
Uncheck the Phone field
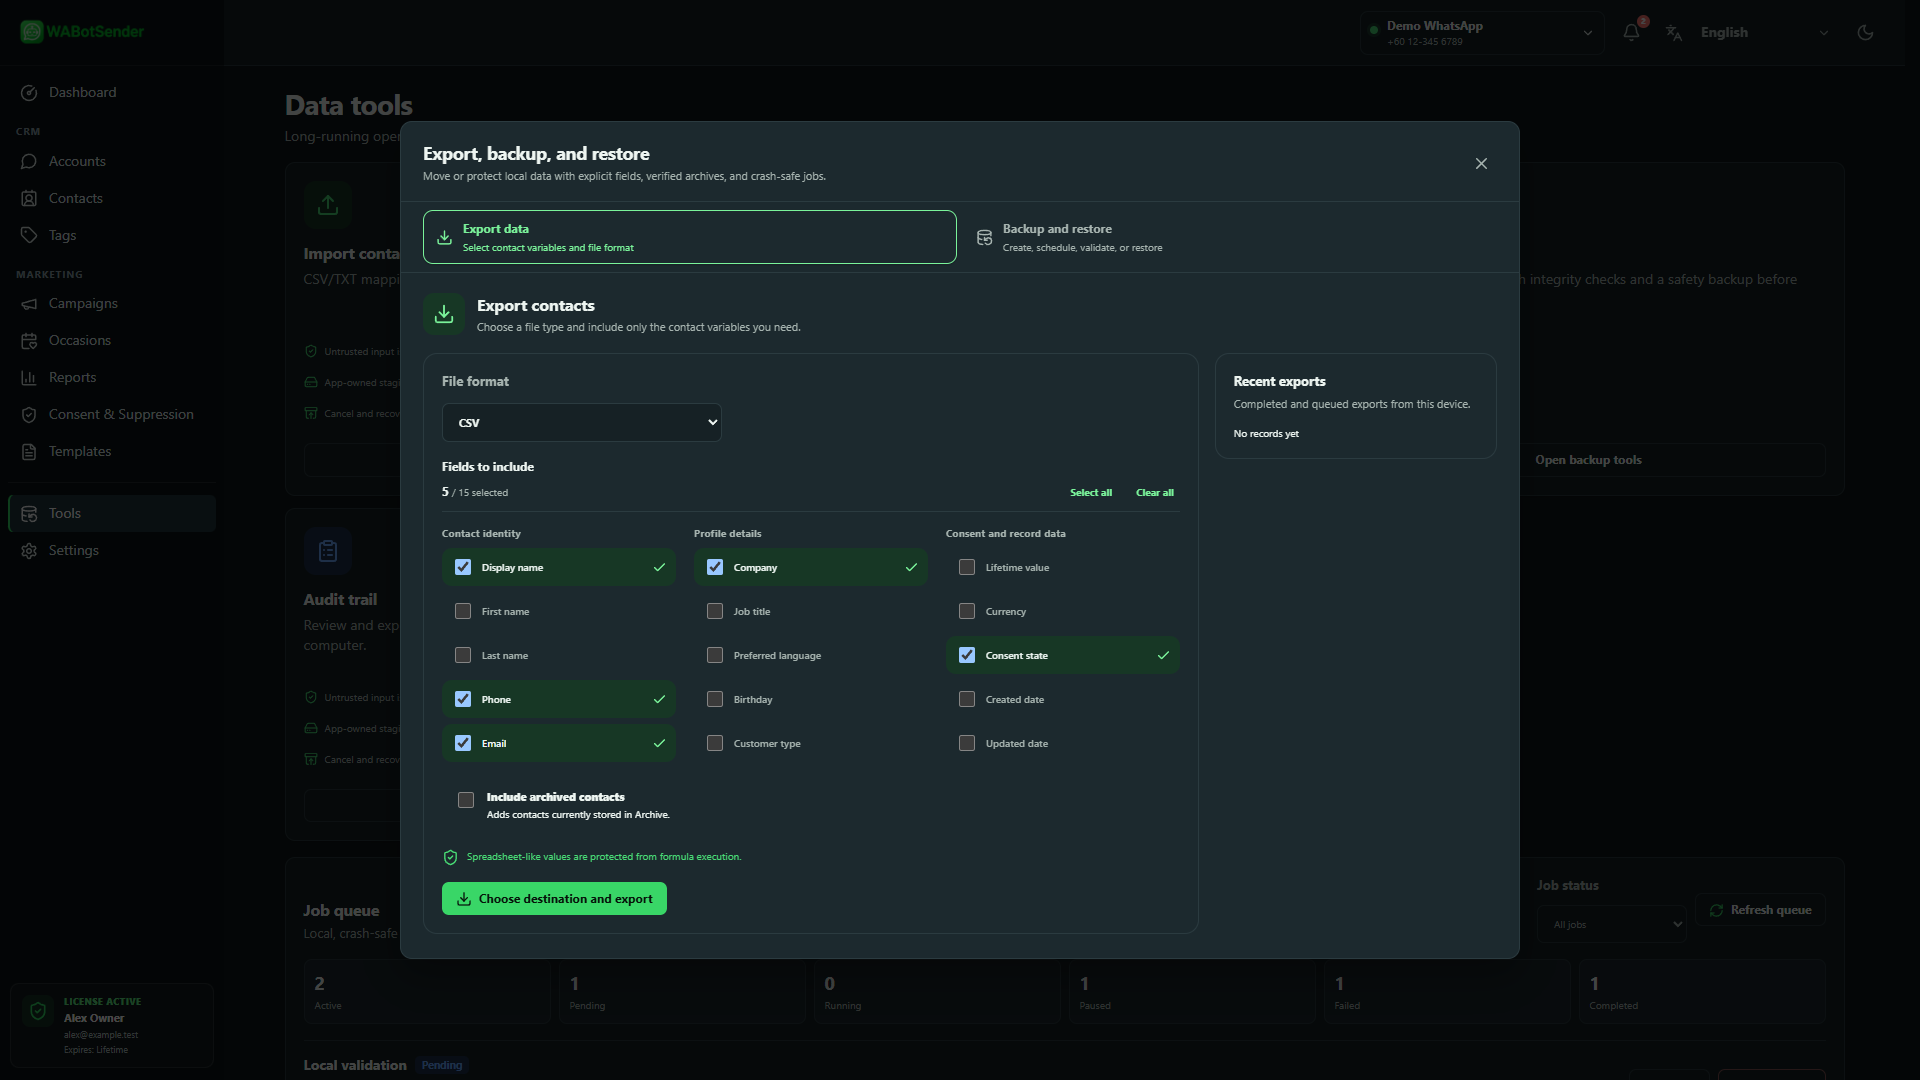463,699
